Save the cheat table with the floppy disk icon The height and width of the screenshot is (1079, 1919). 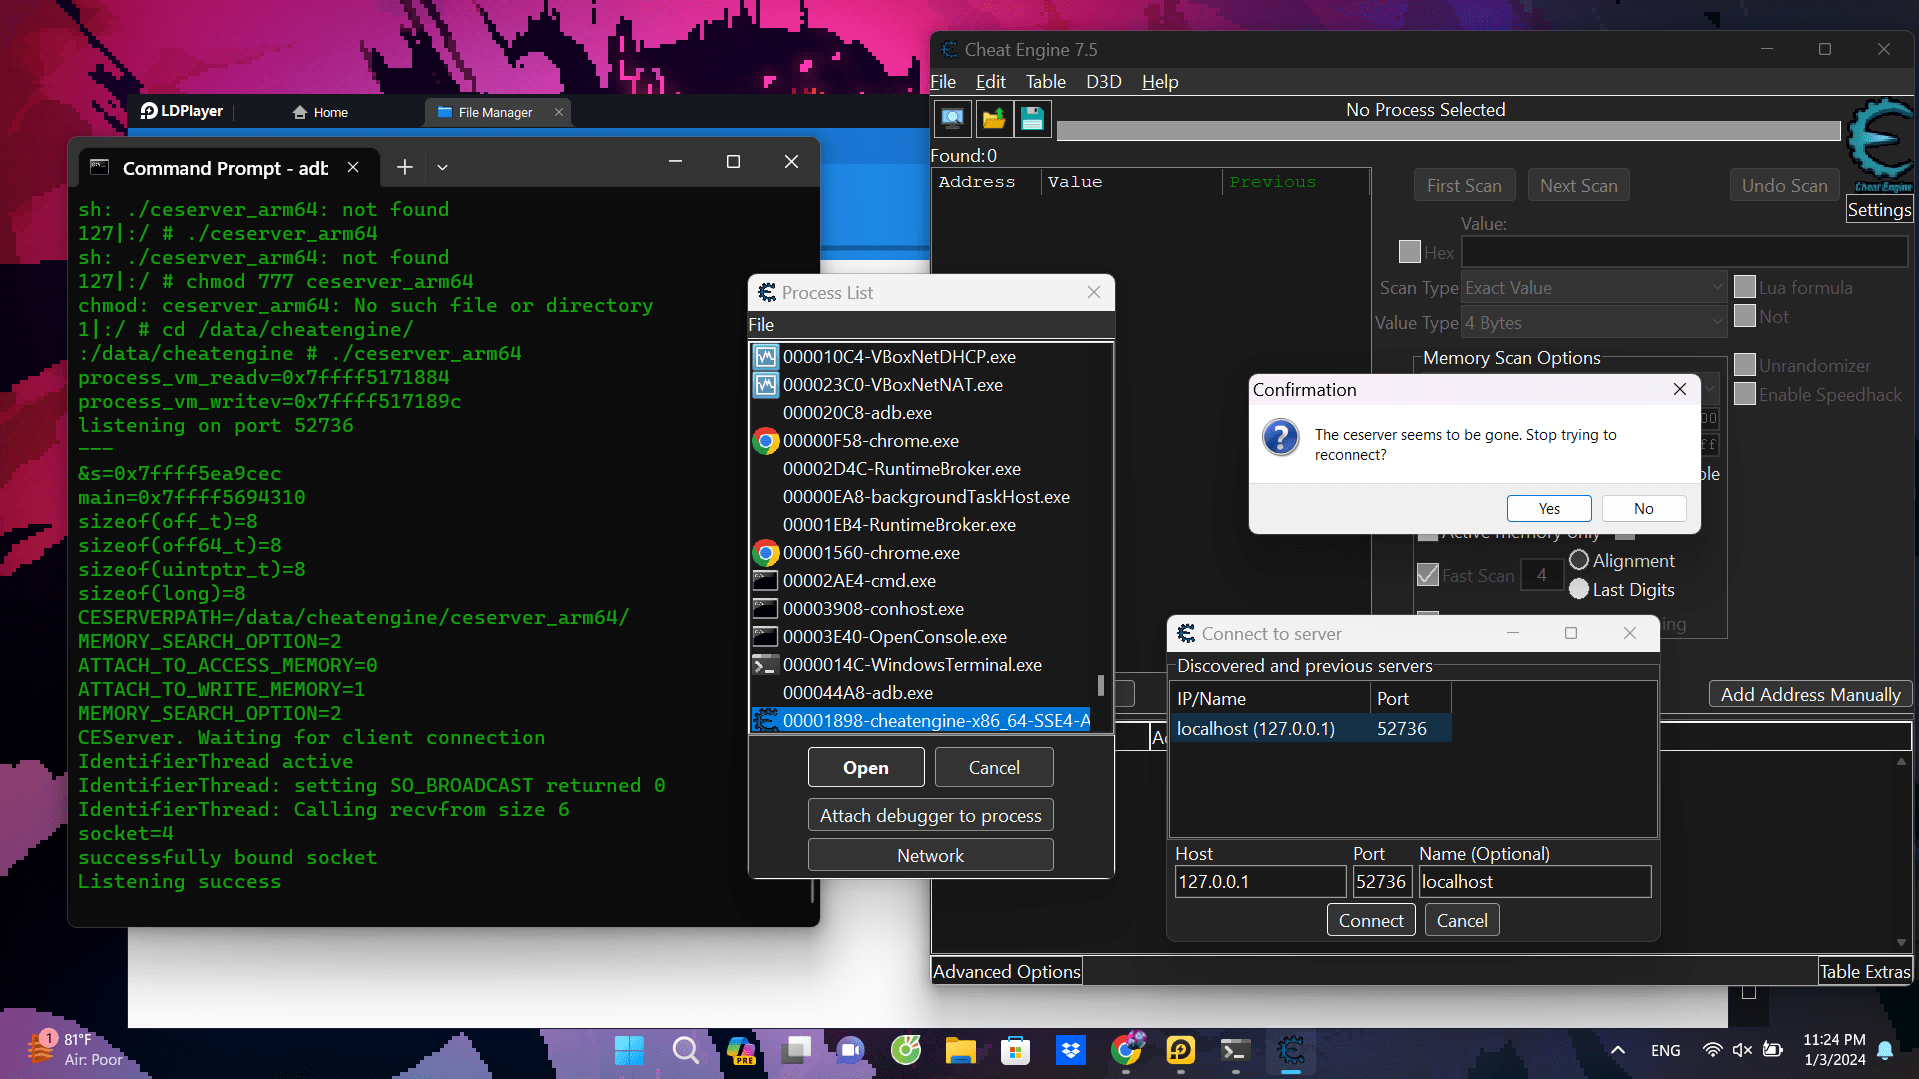(x=1032, y=119)
